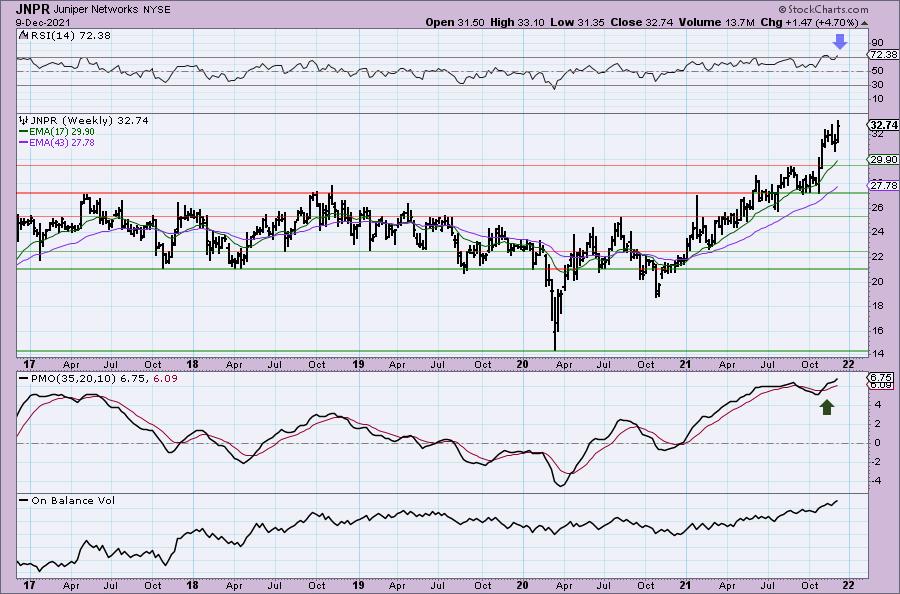Click the Juniper Networks company name

(x=96, y=9)
